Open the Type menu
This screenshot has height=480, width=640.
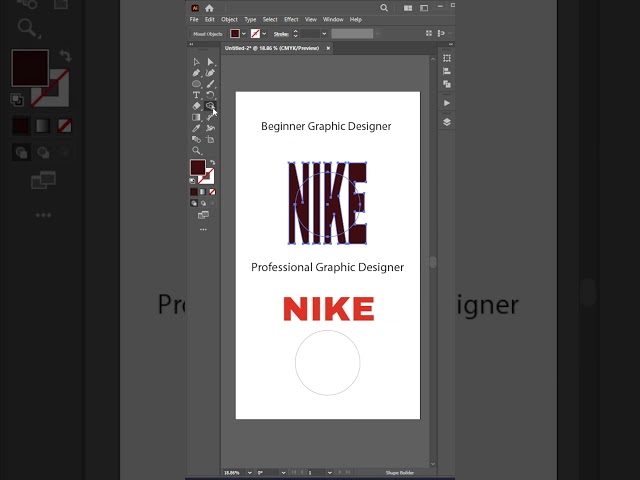250,20
